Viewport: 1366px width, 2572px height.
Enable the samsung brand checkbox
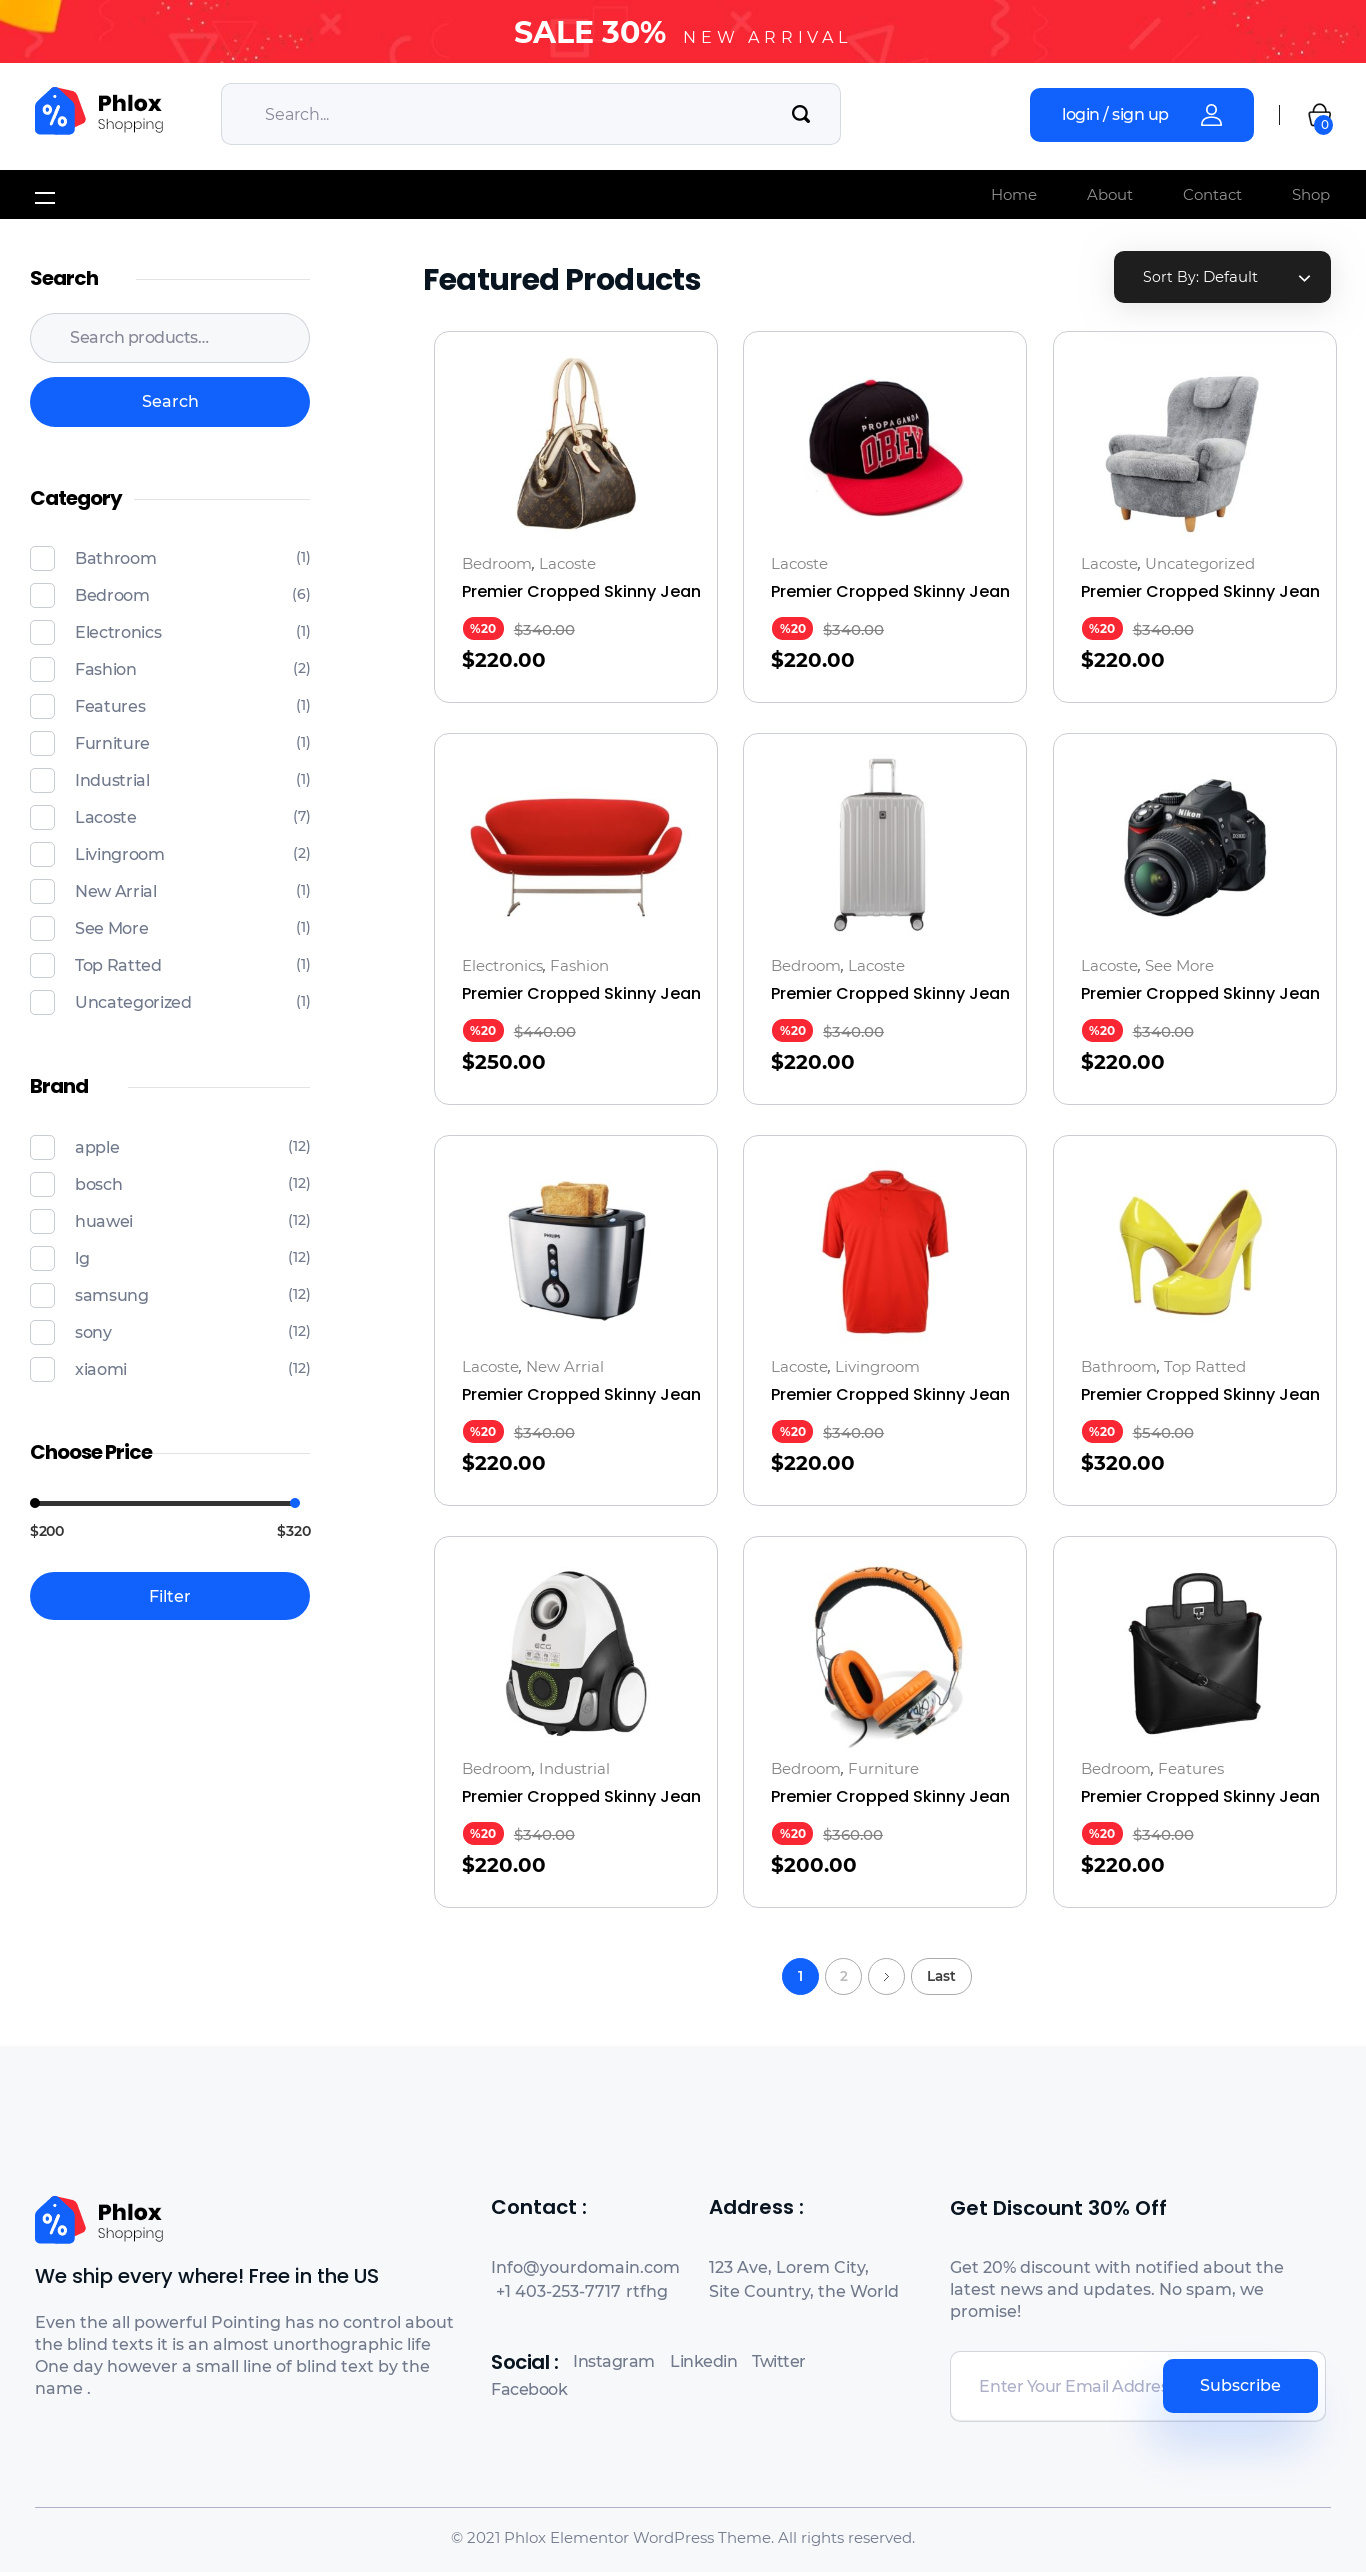tap(43, 1295)
